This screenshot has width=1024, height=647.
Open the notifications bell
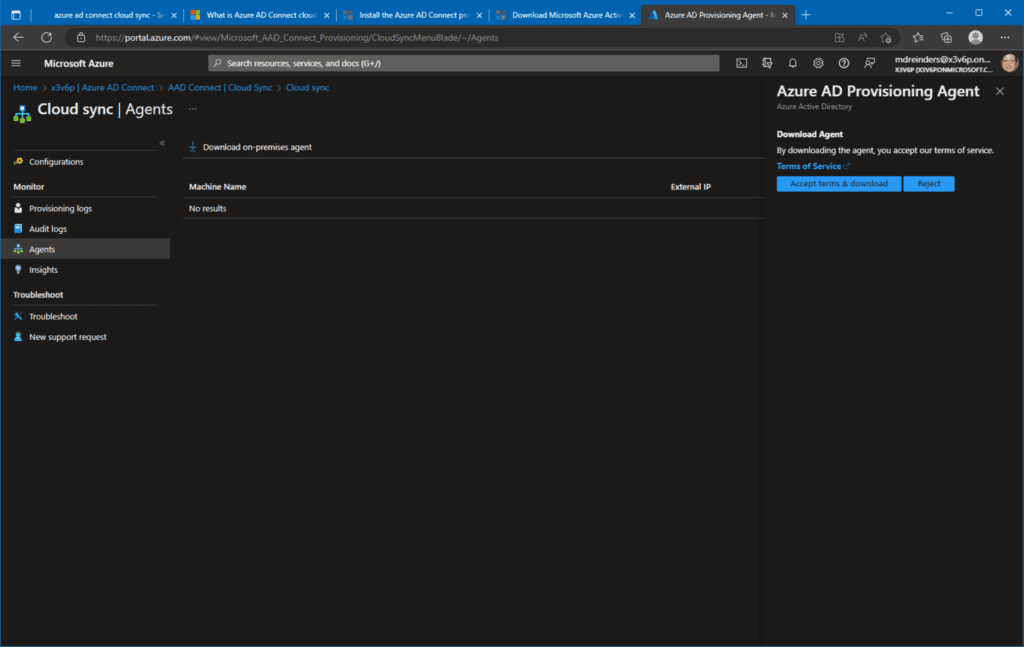(x=792, y=63)
